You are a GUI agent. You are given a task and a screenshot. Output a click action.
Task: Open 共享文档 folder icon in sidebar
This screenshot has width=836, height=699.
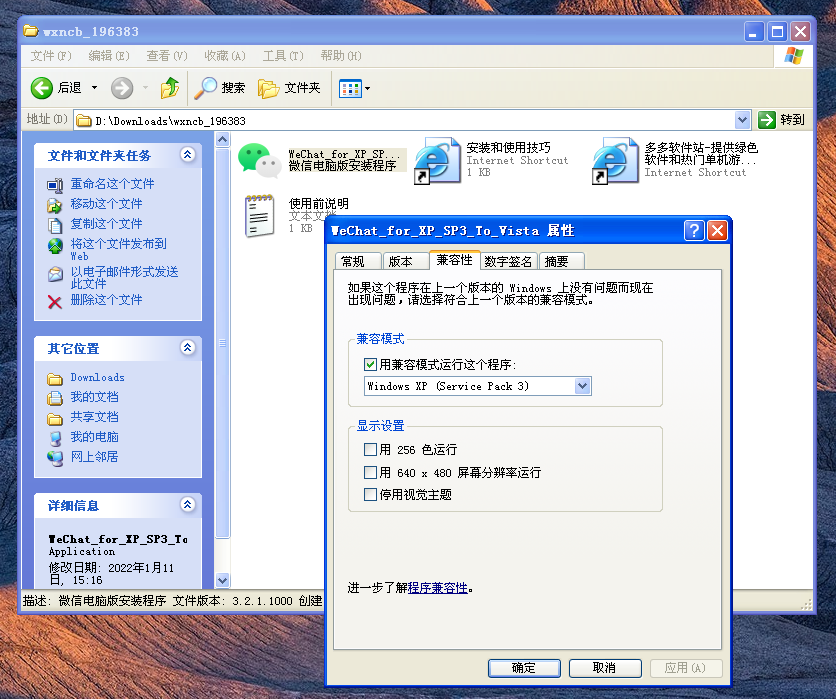point(54,419)
